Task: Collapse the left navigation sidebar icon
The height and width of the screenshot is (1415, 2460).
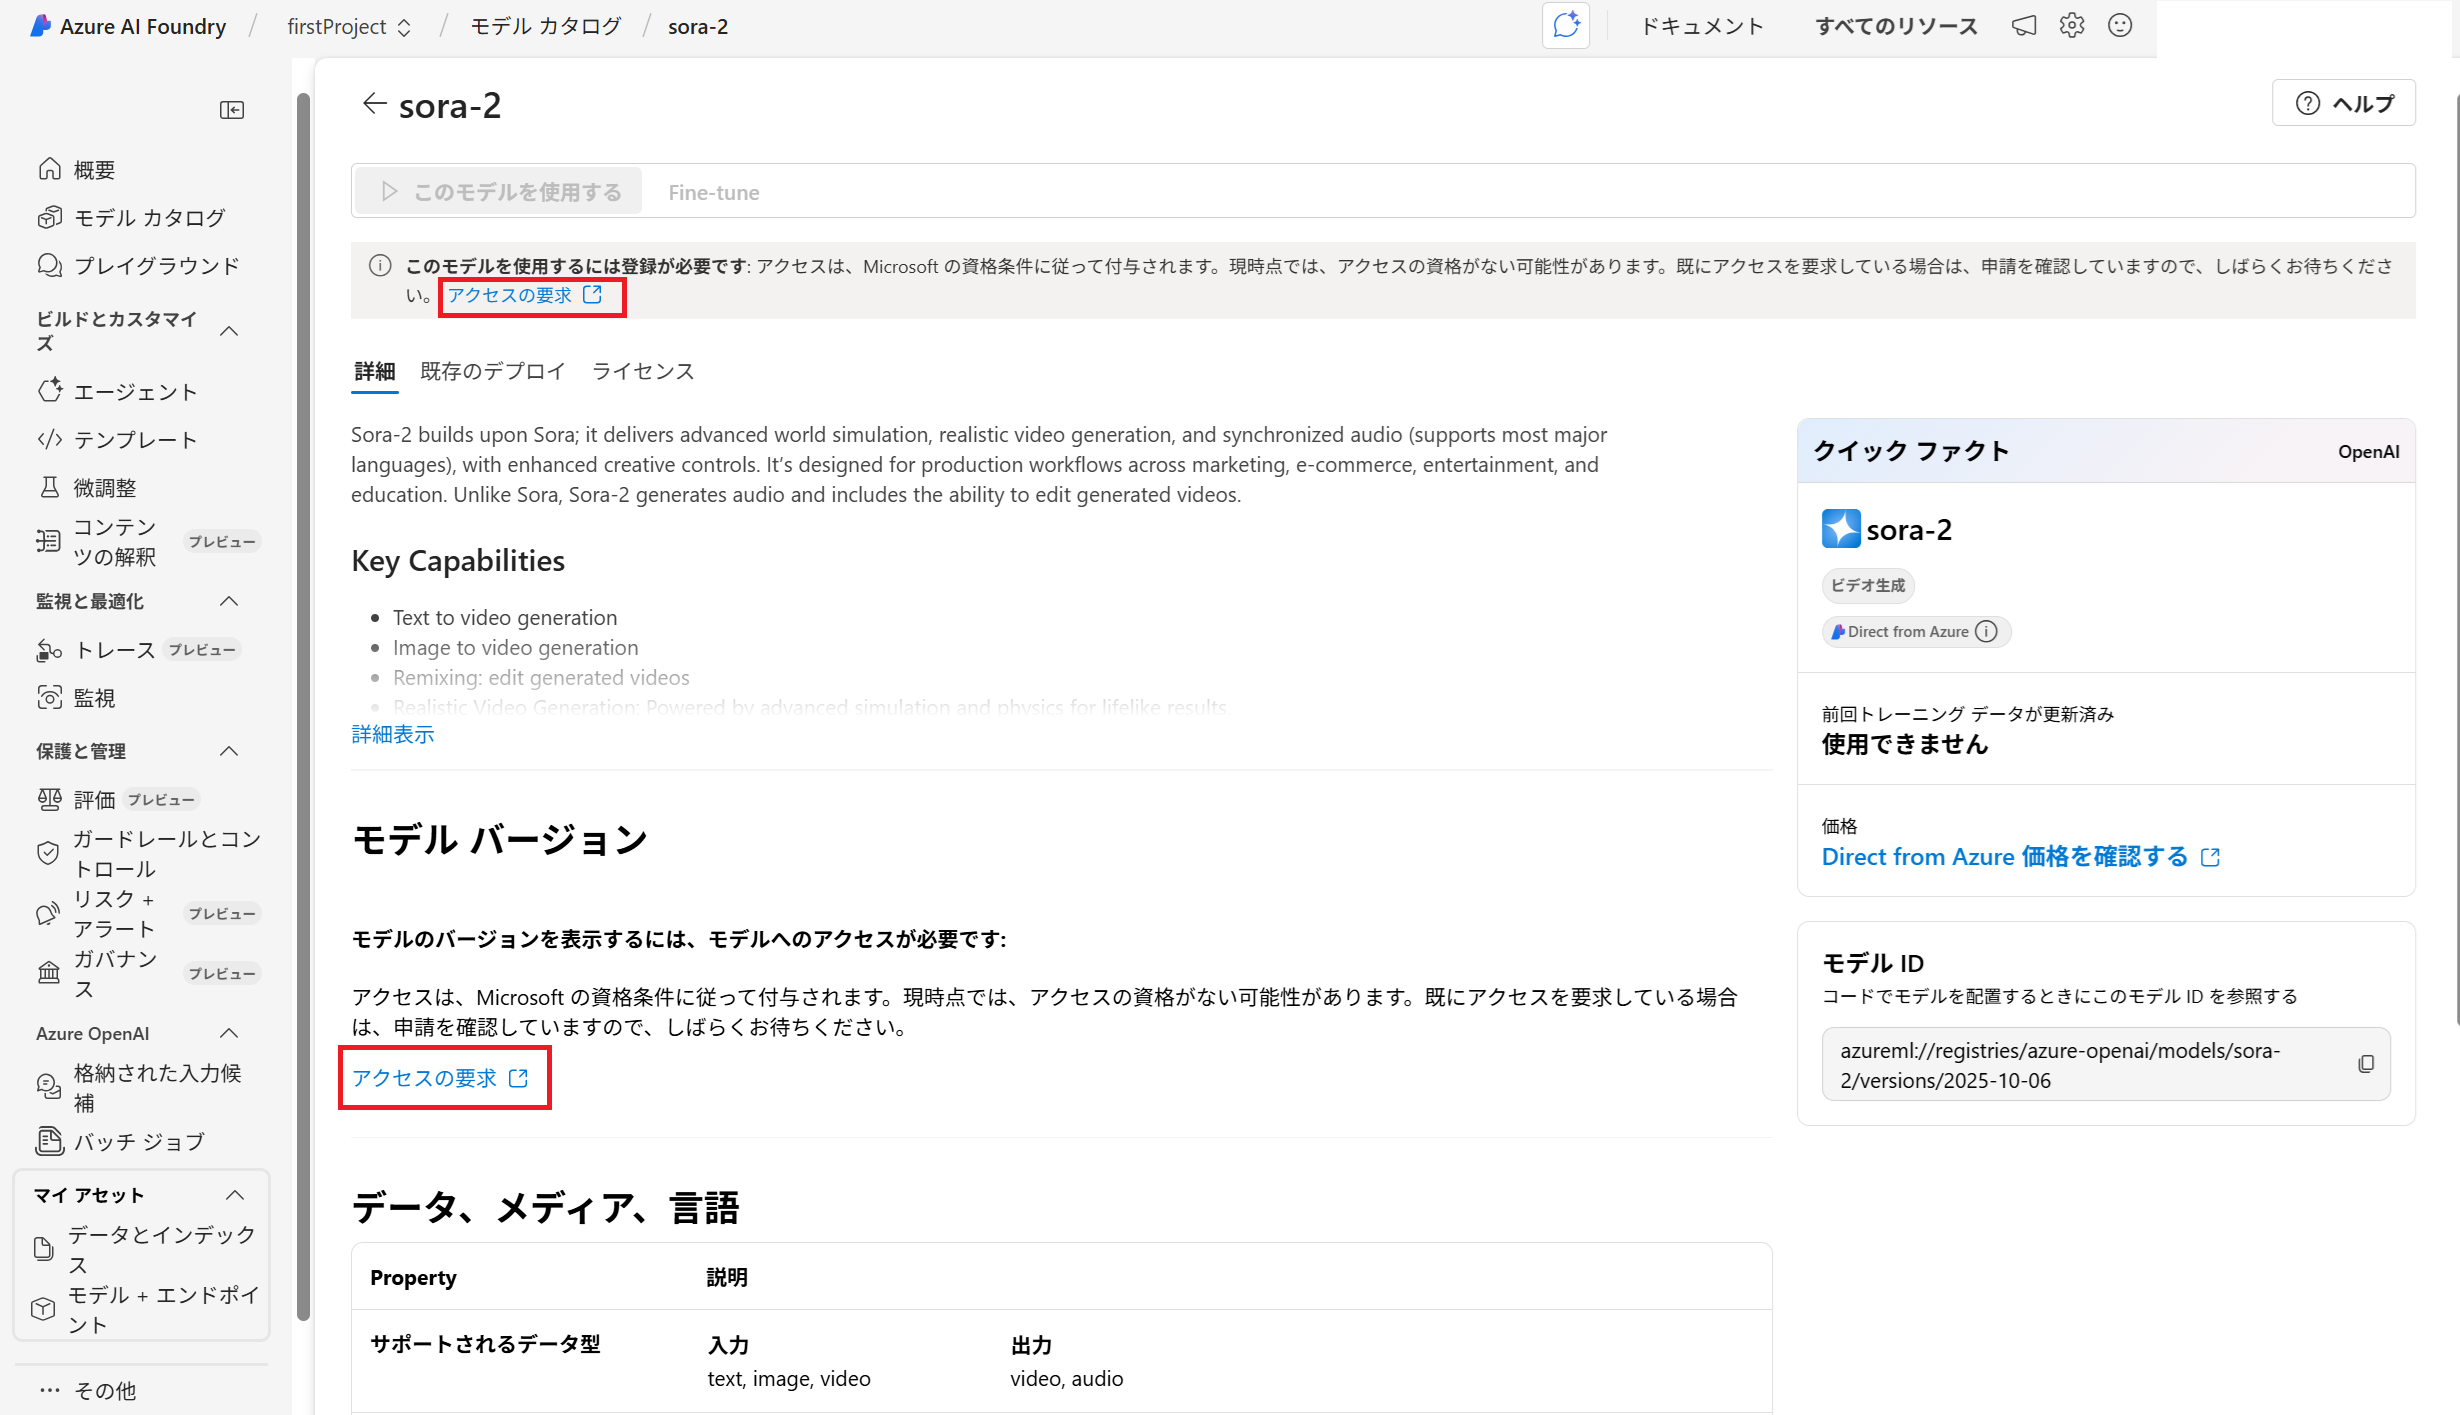Action: (x=232, y=110)
